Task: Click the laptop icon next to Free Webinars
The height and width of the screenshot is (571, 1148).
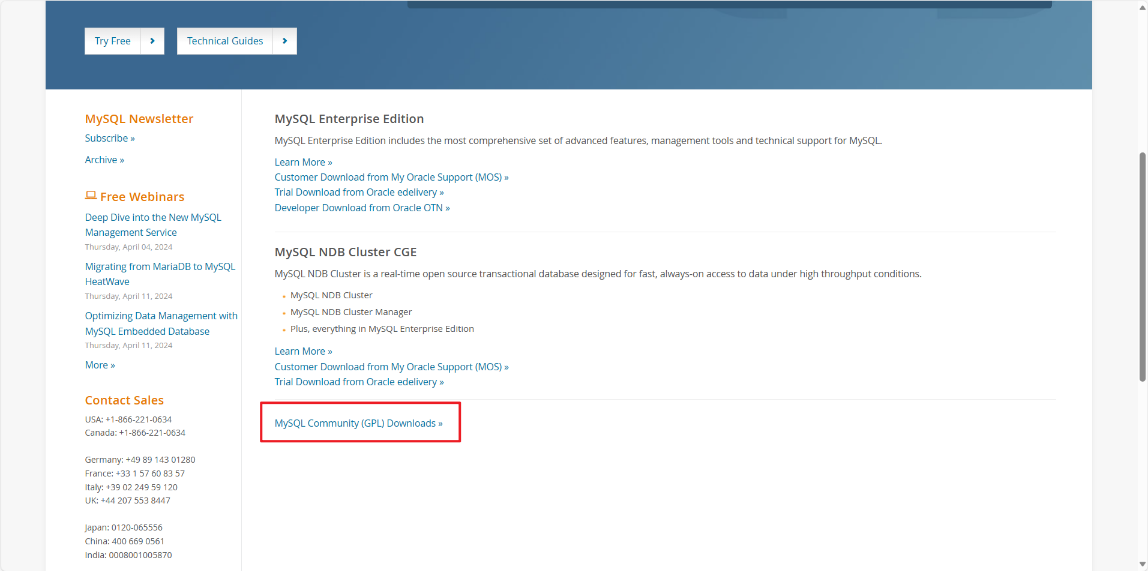Action: tap(91, 196)
